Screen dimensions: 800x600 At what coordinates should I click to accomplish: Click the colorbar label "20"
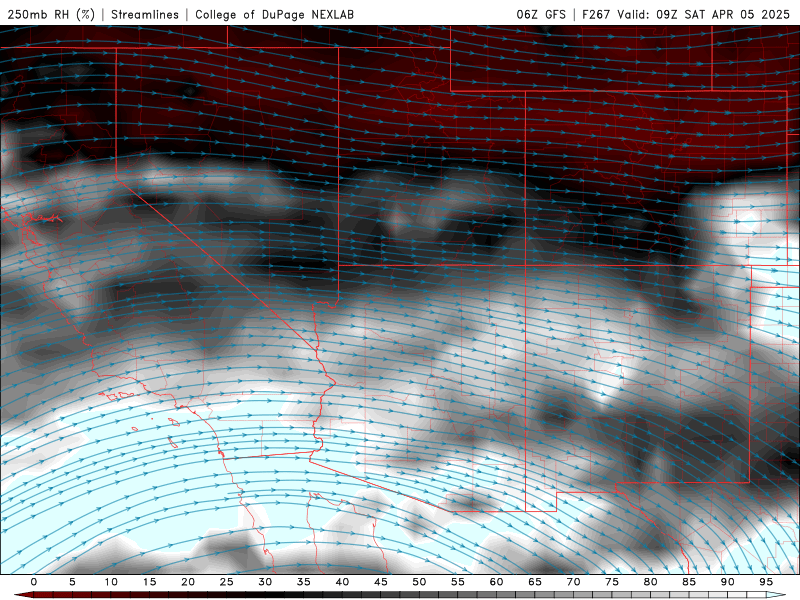pyautogui.click(x=188, y=582)
